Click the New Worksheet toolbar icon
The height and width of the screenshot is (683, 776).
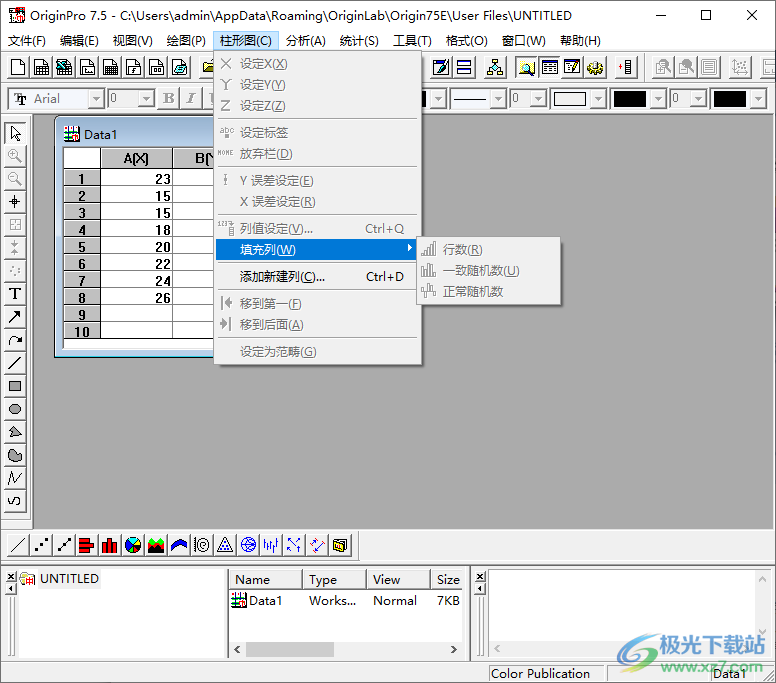pos(41,67)
